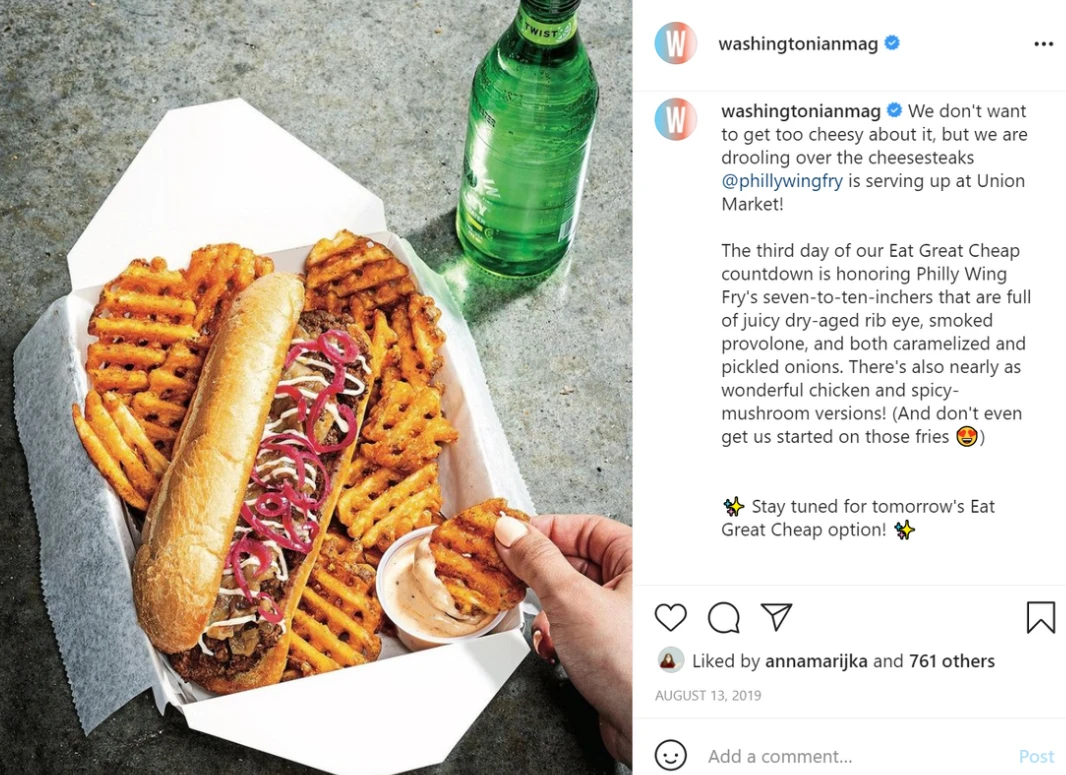This screenshot has width=1066, height=775.
Task: Click the caption's washingtonianmag profile avatar
Action: pyautogui.click(x=676, y=120)
